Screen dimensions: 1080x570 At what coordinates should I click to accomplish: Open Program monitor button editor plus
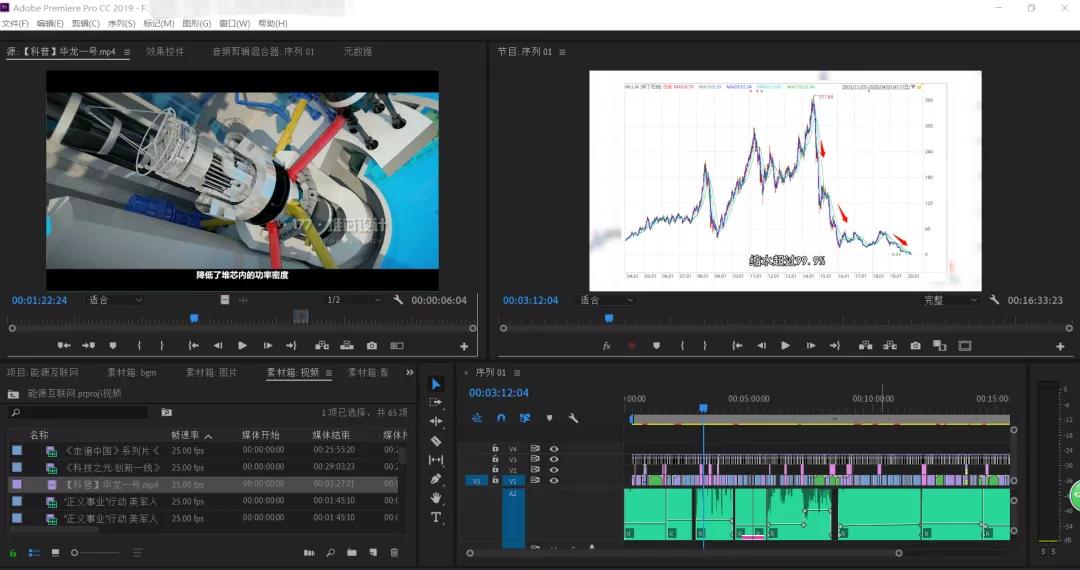(x=1060, y=346)
